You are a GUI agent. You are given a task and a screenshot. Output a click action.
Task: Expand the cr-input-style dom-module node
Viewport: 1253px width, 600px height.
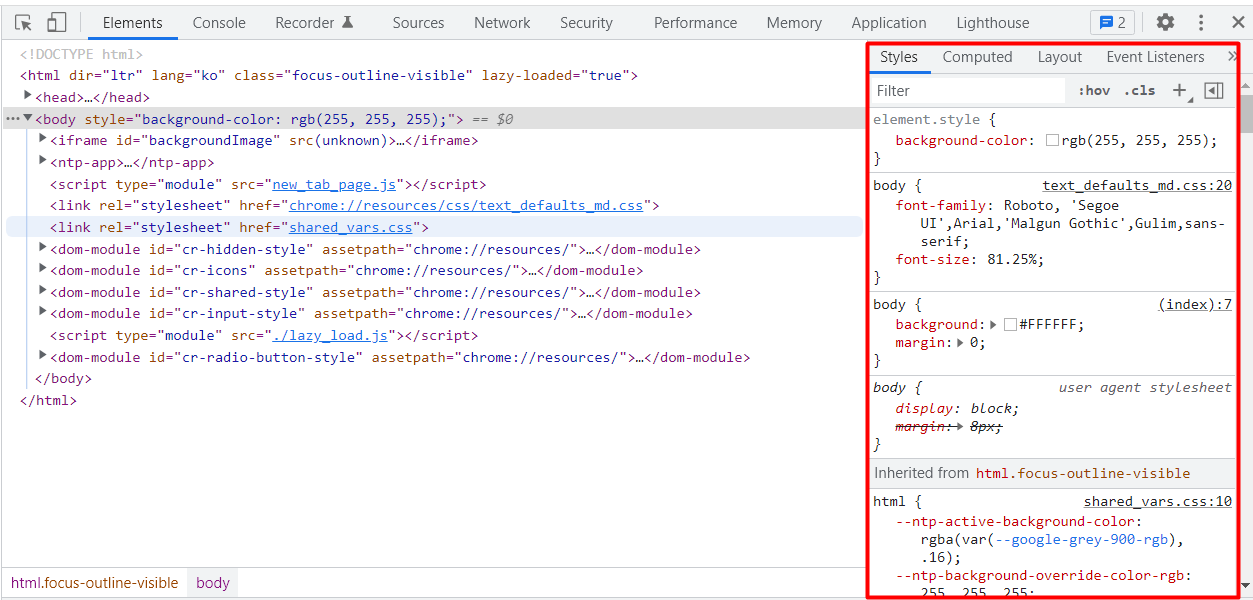click(43, 312)
